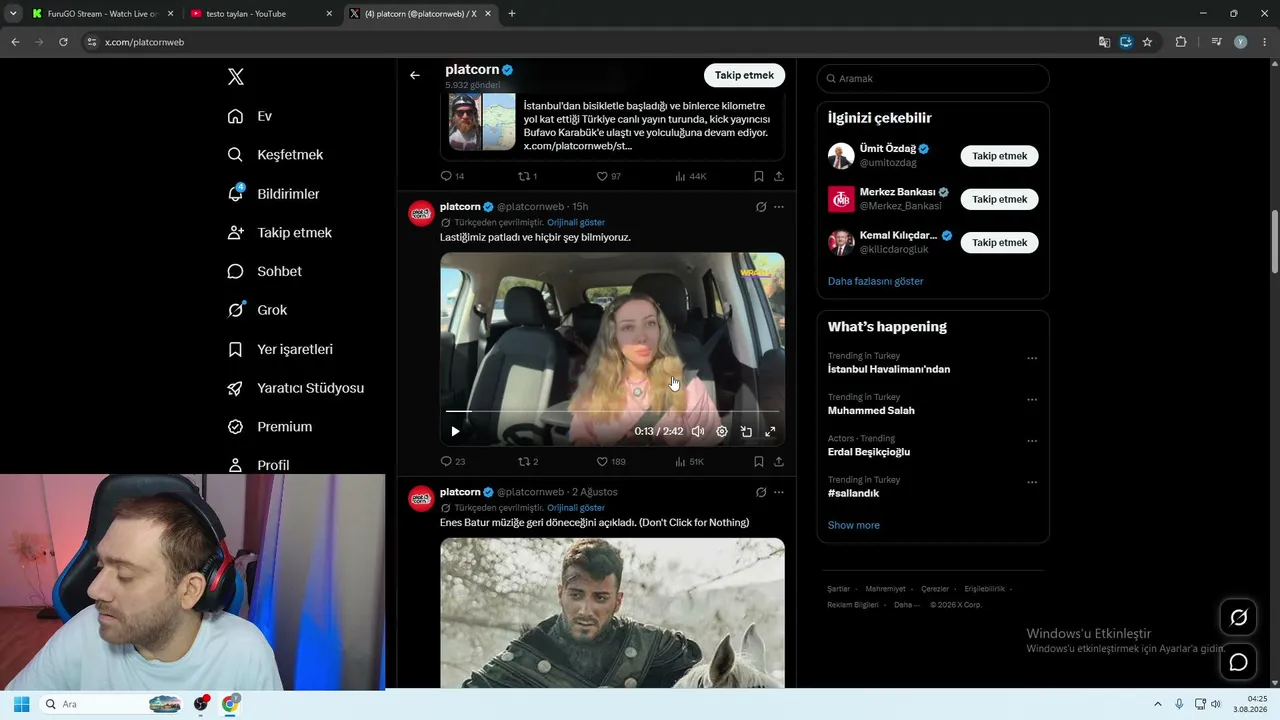The image size is (1280, 720).
Task: Open video settings gear
Action: tap(722, 432)
